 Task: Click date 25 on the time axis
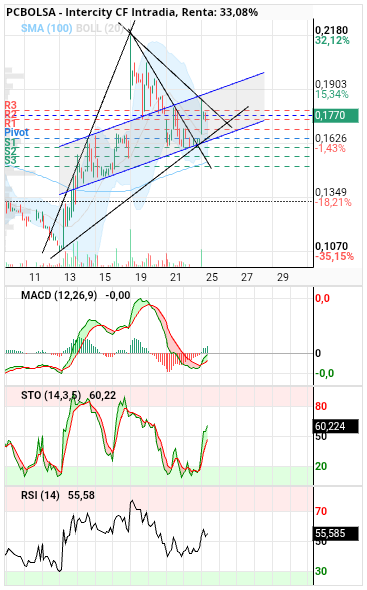tap(212, 278)
